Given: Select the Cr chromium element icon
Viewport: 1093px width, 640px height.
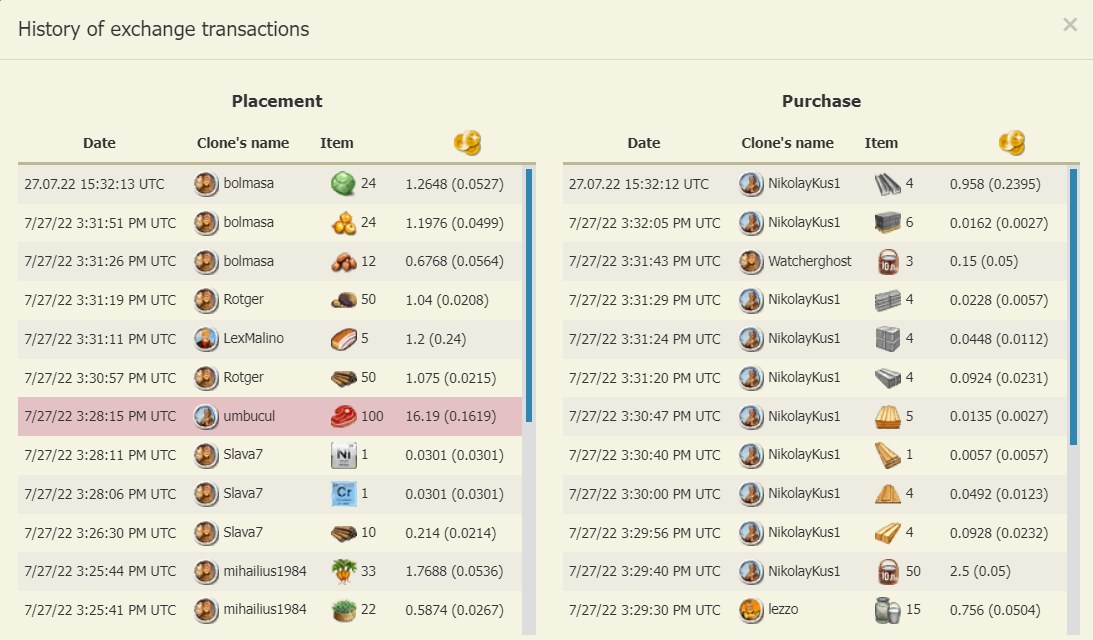Looking at the screenshot, I should 343,494.
